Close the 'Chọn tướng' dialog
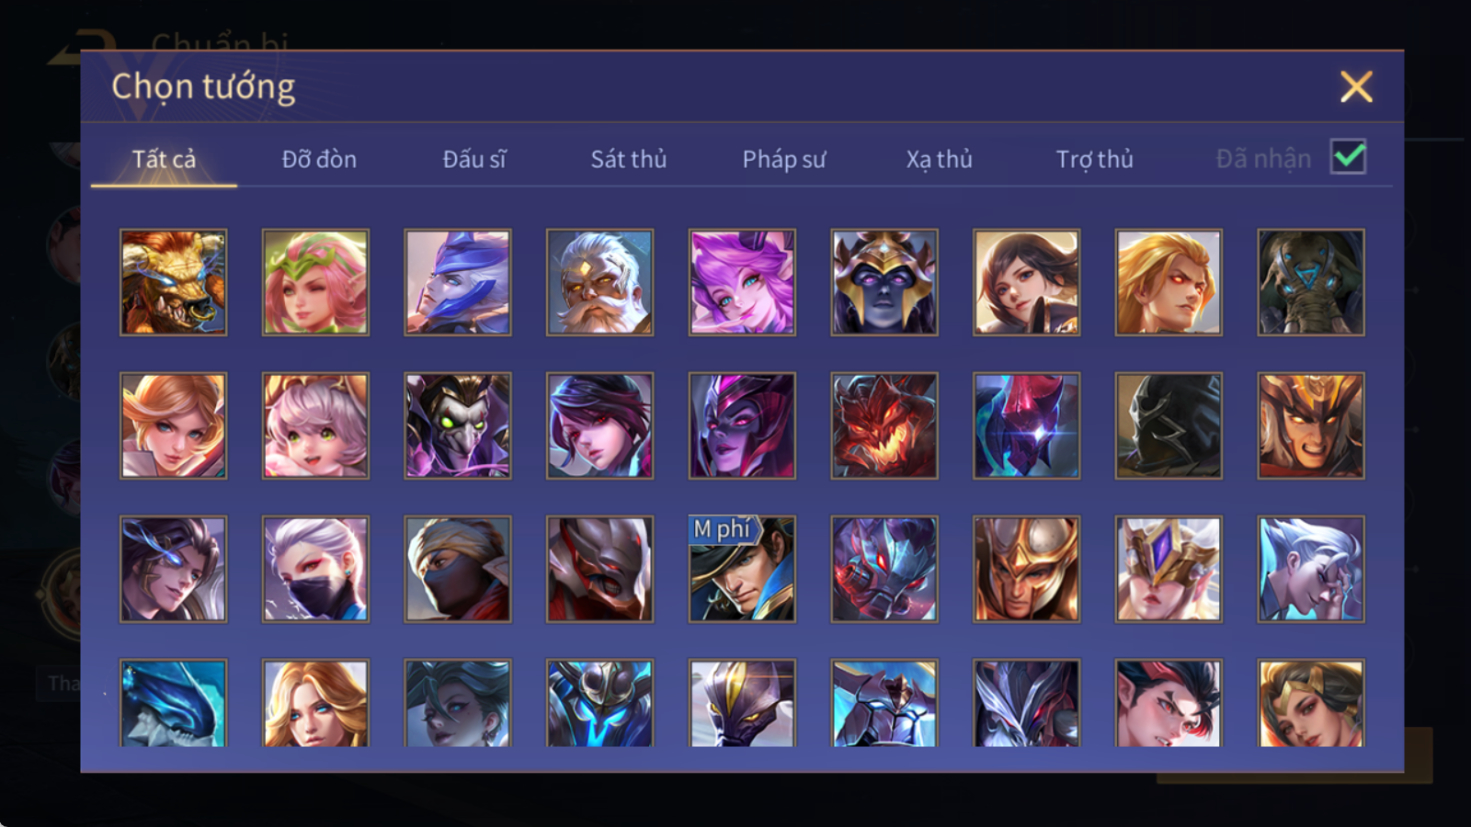 click(x=1356, y=87)
